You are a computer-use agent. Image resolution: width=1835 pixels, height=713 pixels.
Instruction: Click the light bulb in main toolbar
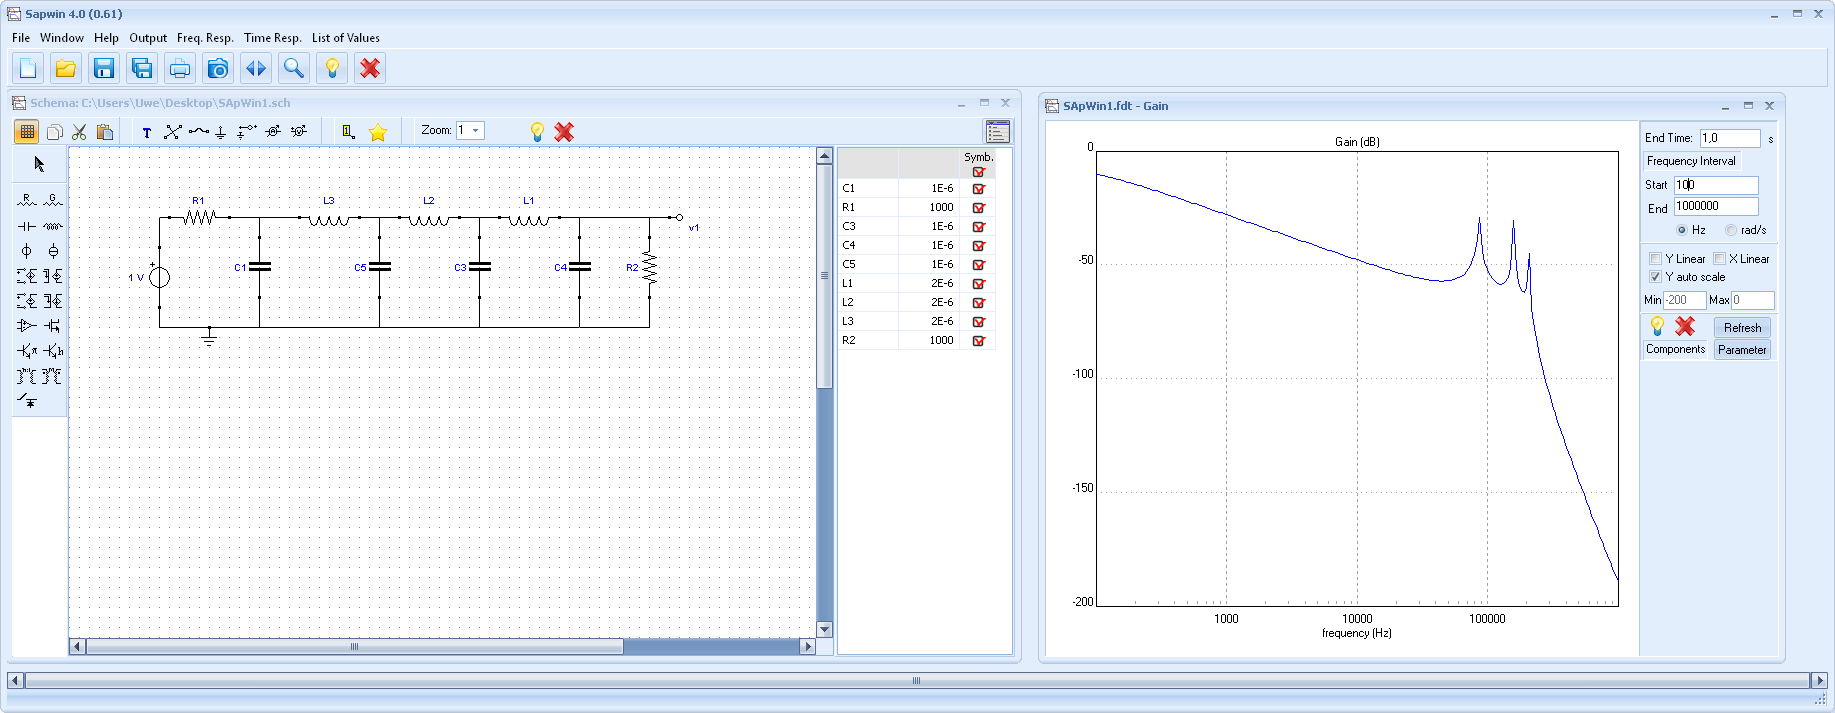332,68
